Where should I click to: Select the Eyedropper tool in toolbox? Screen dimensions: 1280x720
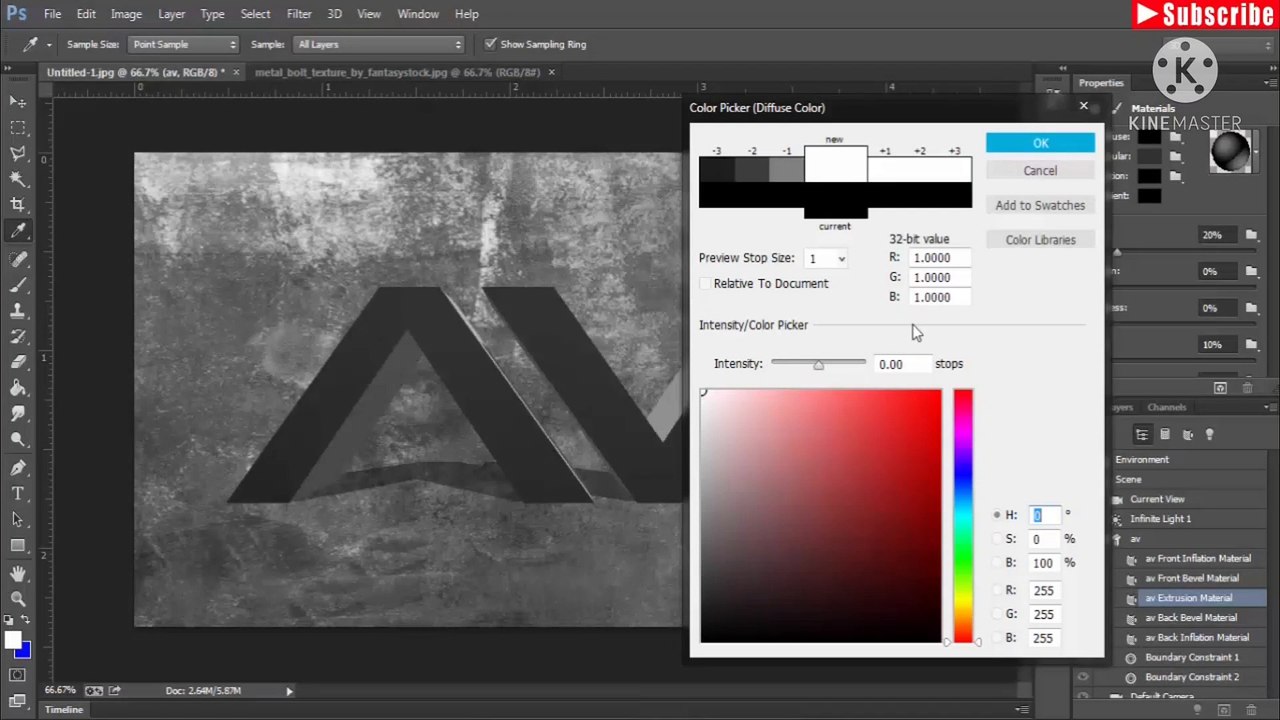pyautogui.click(x=18, y=231)
